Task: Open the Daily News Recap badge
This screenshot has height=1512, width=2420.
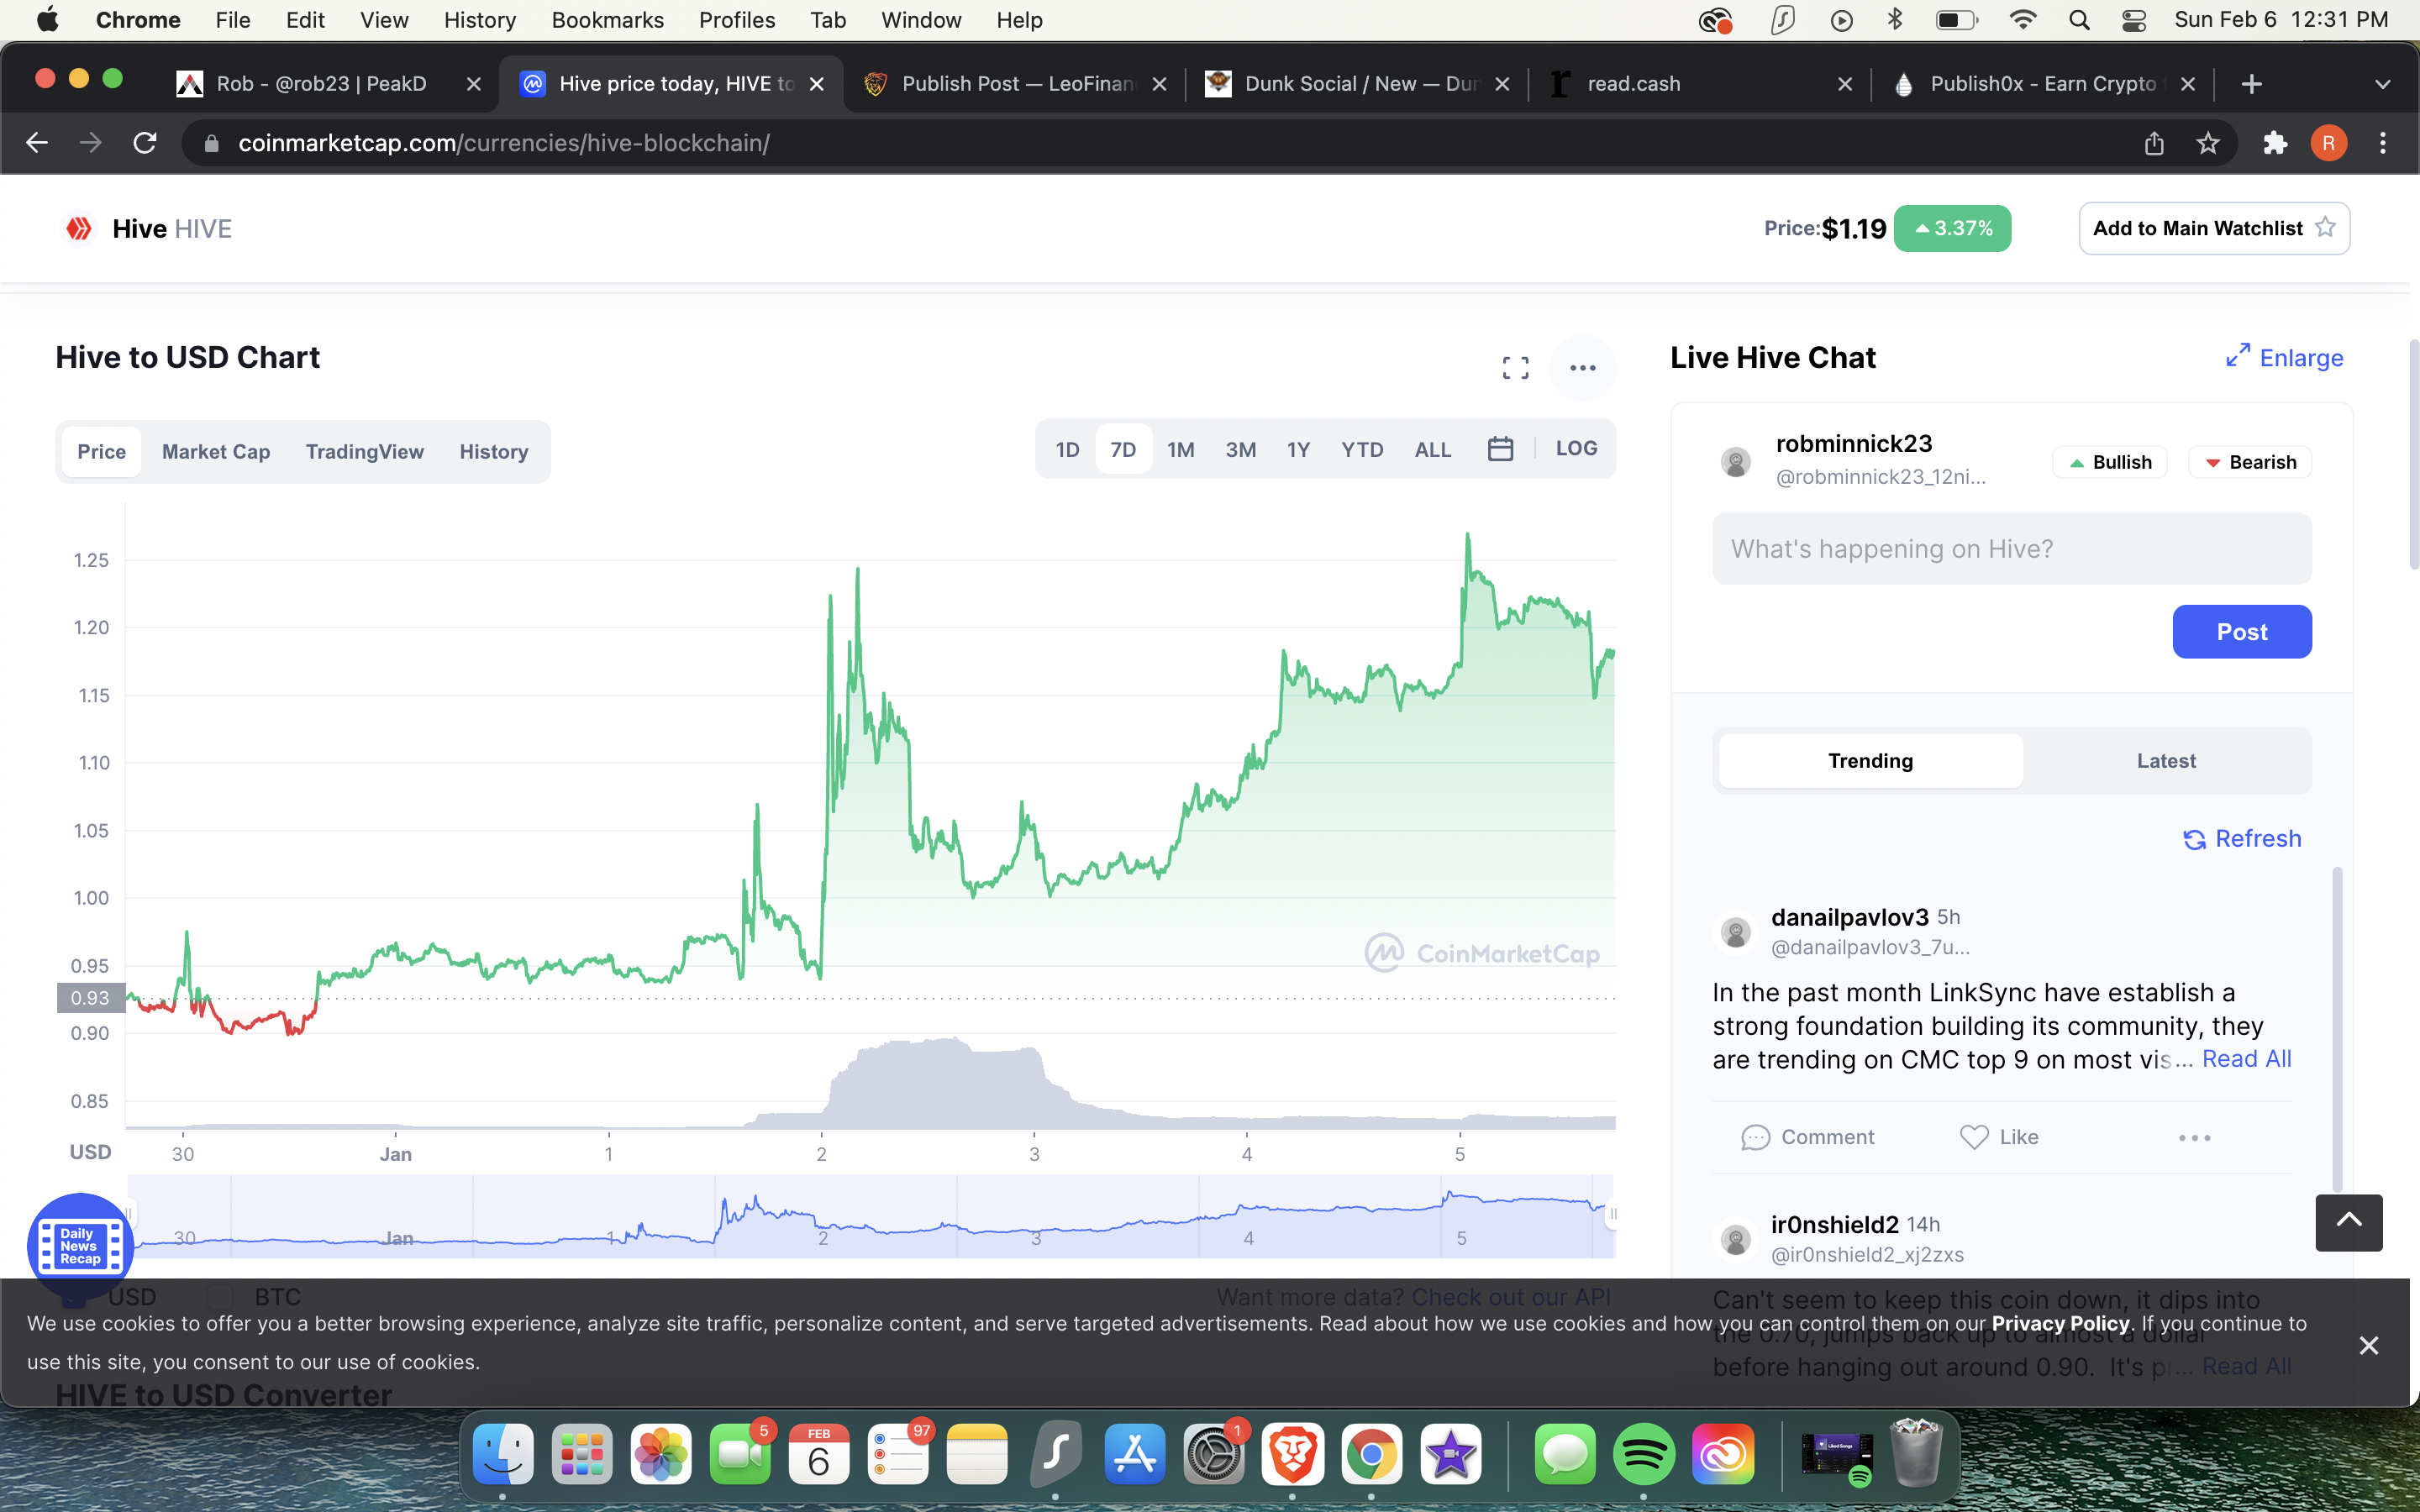Action: pos(80,1246)
